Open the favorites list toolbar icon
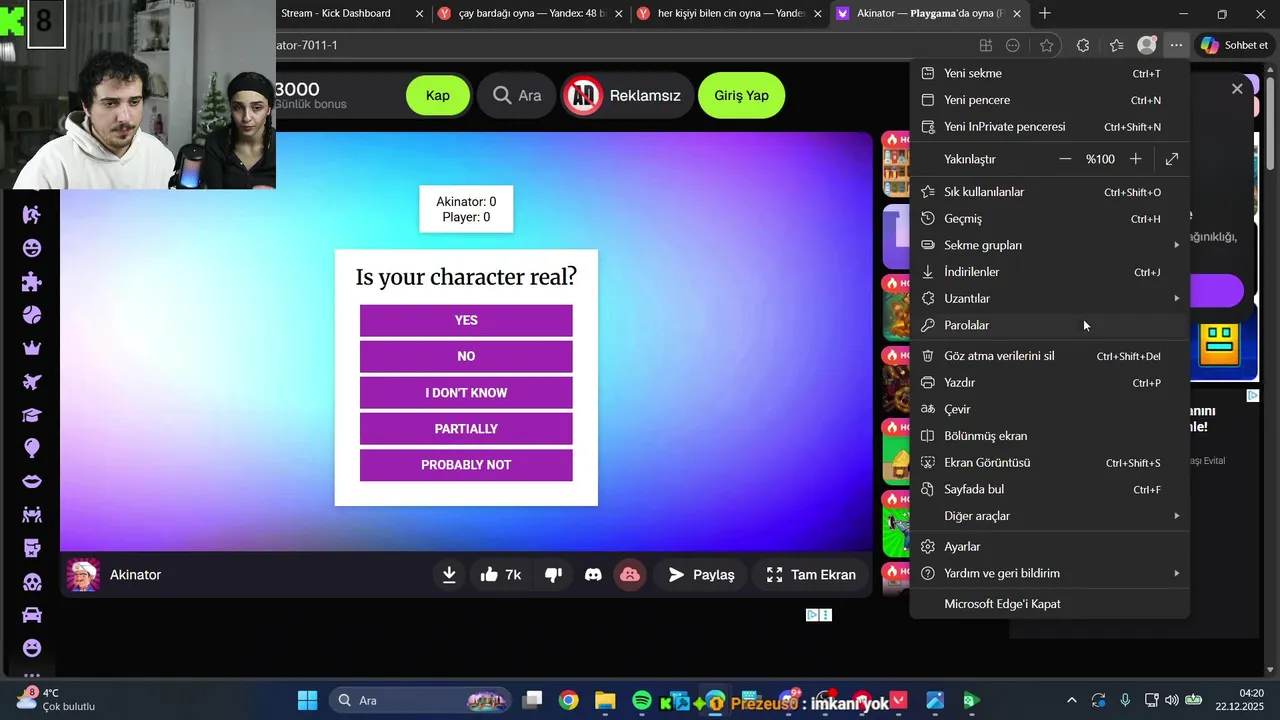Image resolution: width=1280 pixels, height=720 pixels. point(1116,45)
